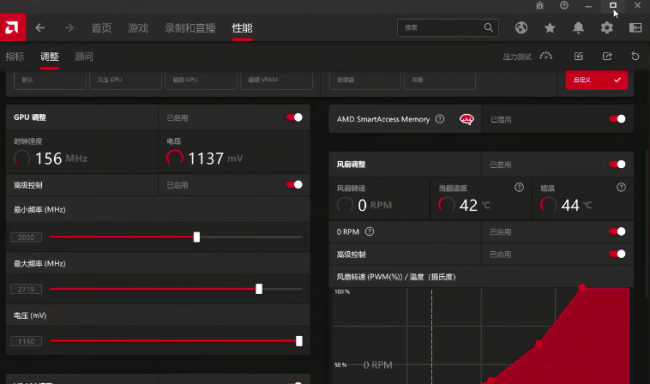Open favorites star icon
Viewport: 650px width, 384px height.
(x=550, y=28)
